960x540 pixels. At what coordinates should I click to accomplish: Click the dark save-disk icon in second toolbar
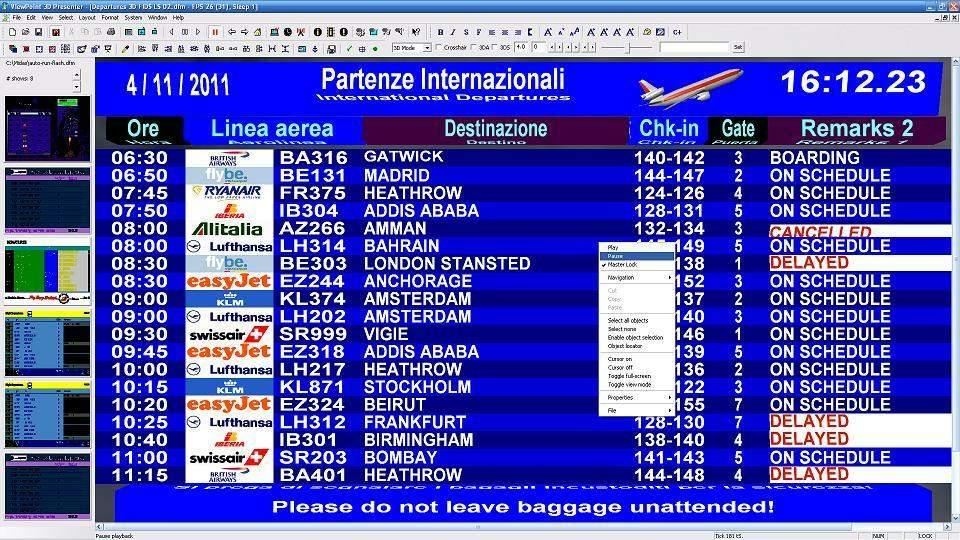[331, 49]
